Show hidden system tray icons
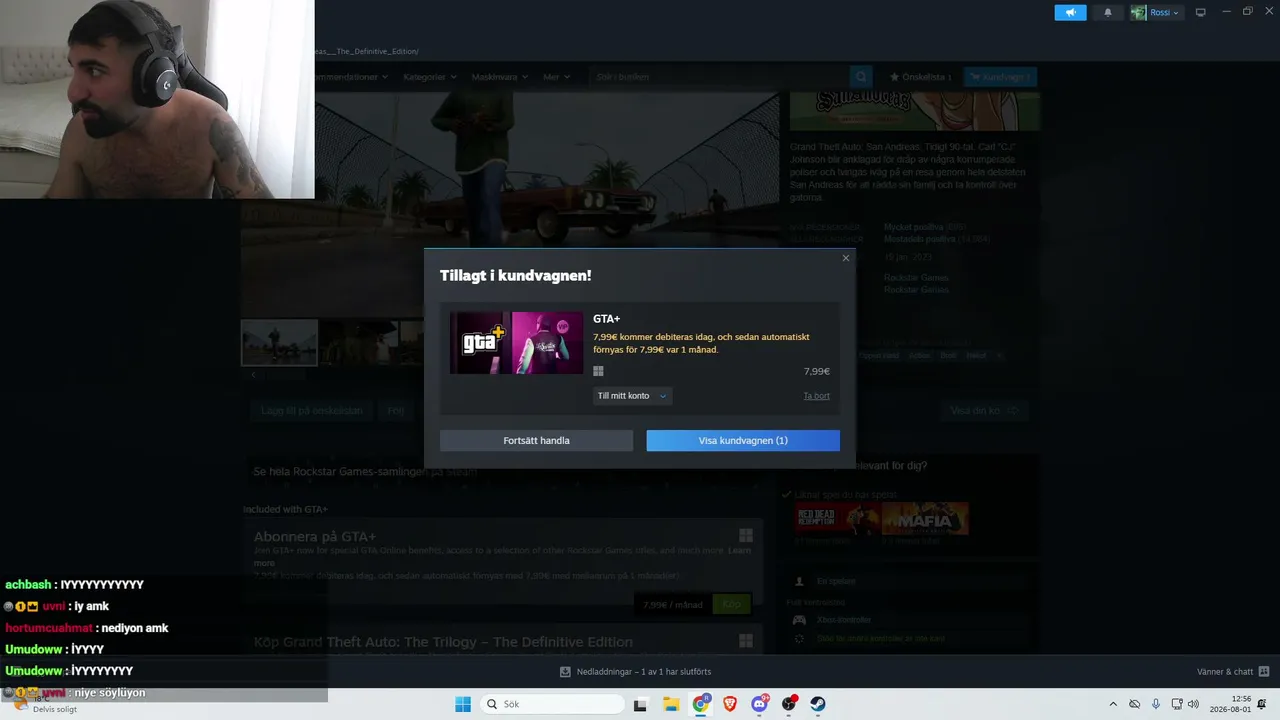 tap(1113, 704)
